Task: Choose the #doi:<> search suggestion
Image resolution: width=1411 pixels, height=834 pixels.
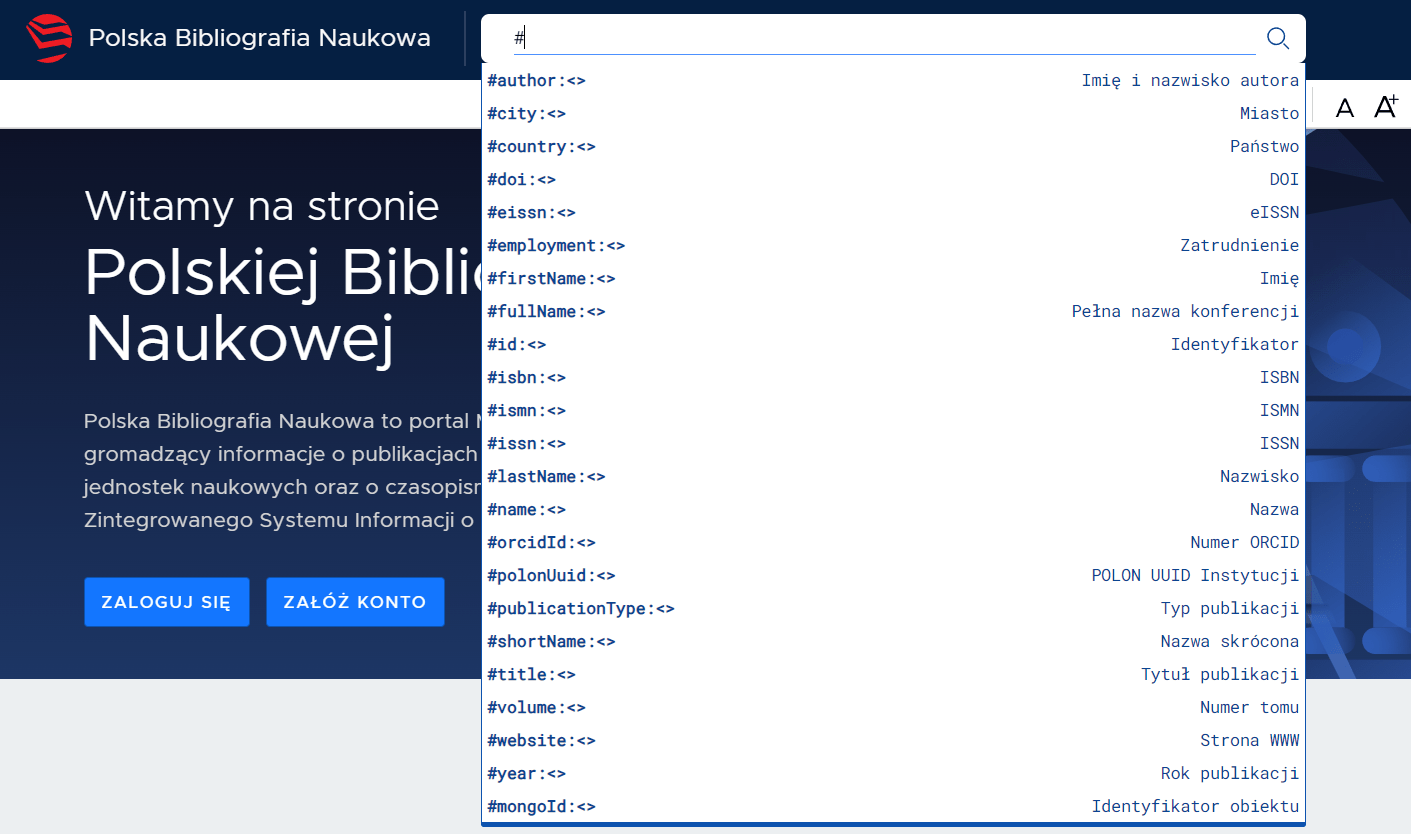Action: [x=892, y=180]
